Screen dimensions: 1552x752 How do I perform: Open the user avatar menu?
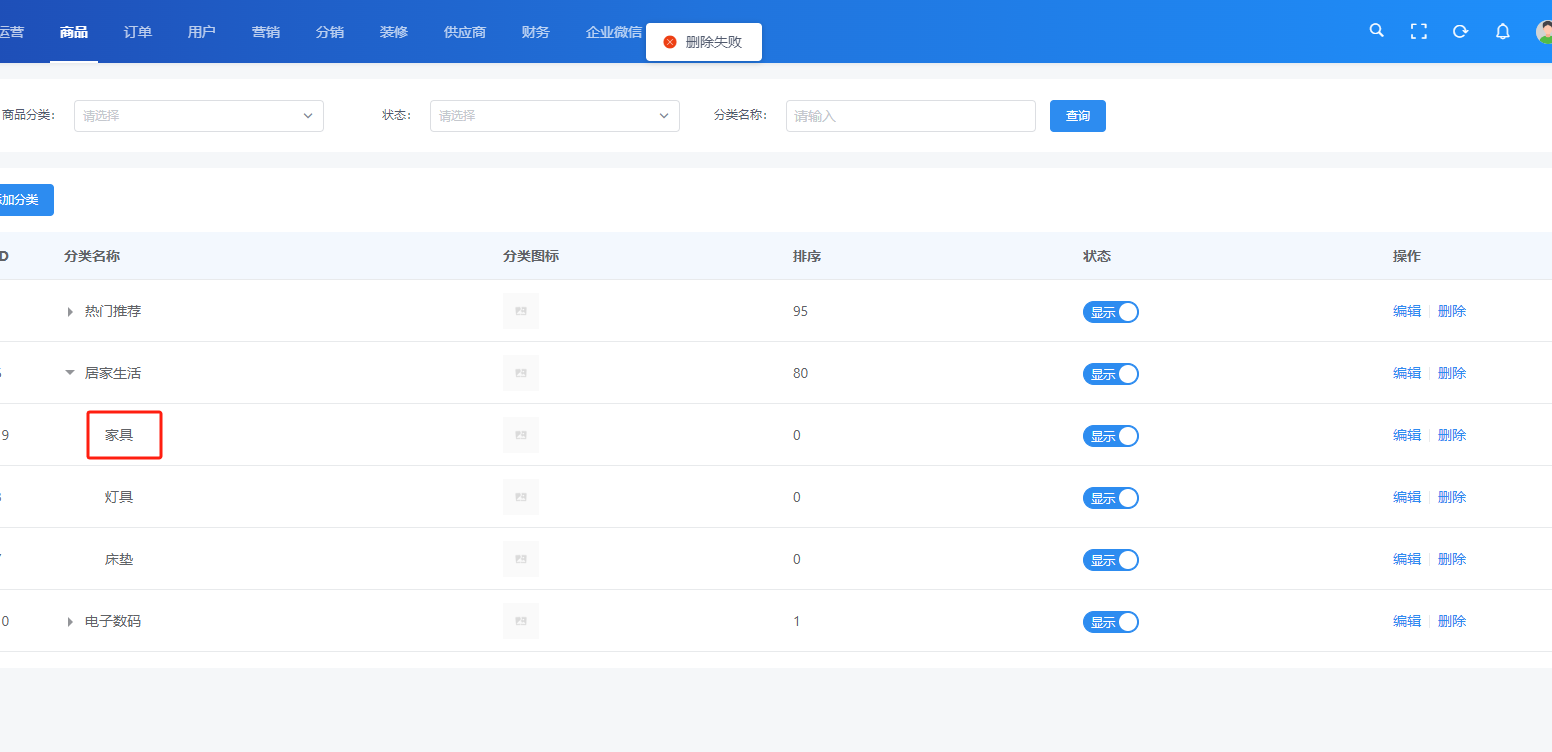click(1544, 31)
